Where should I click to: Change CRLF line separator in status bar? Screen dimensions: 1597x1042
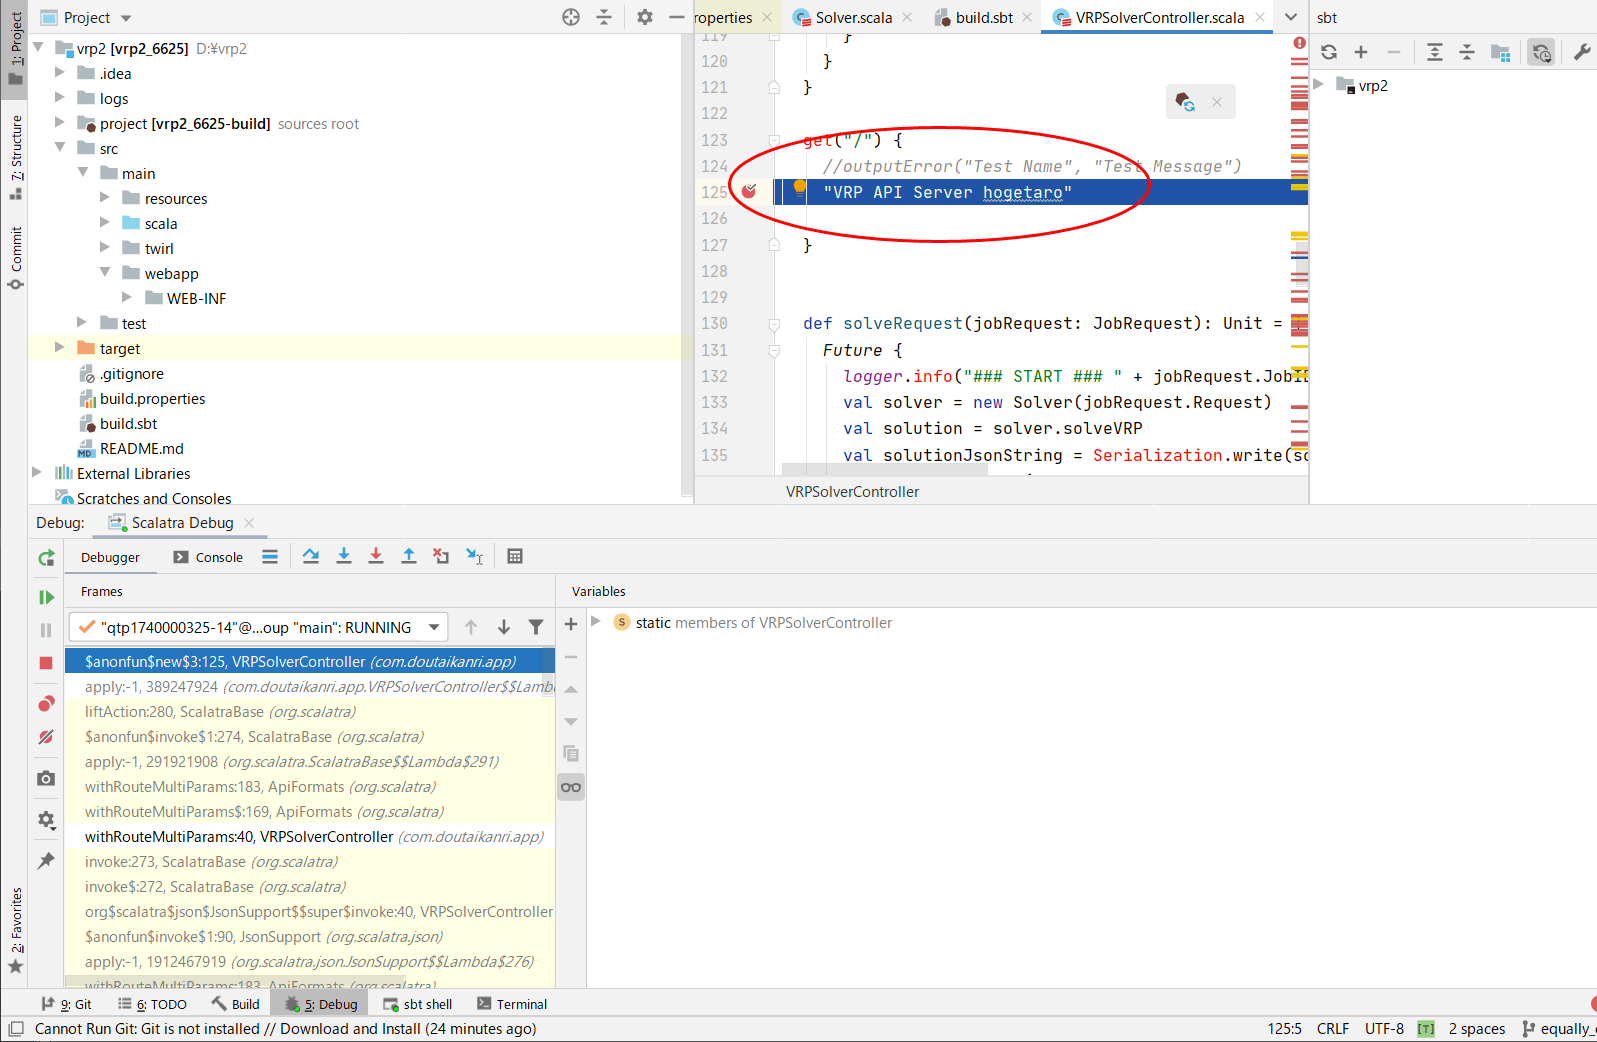[1333, 1029]
